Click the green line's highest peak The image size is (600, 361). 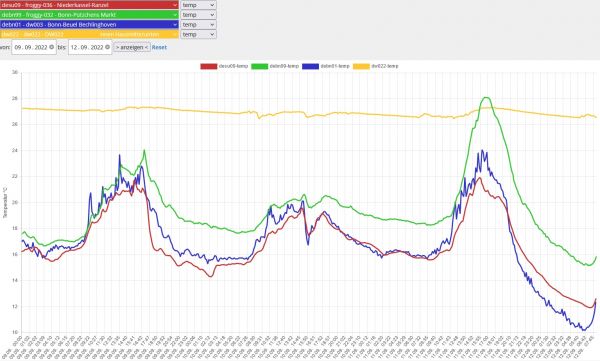pos(486,97)
